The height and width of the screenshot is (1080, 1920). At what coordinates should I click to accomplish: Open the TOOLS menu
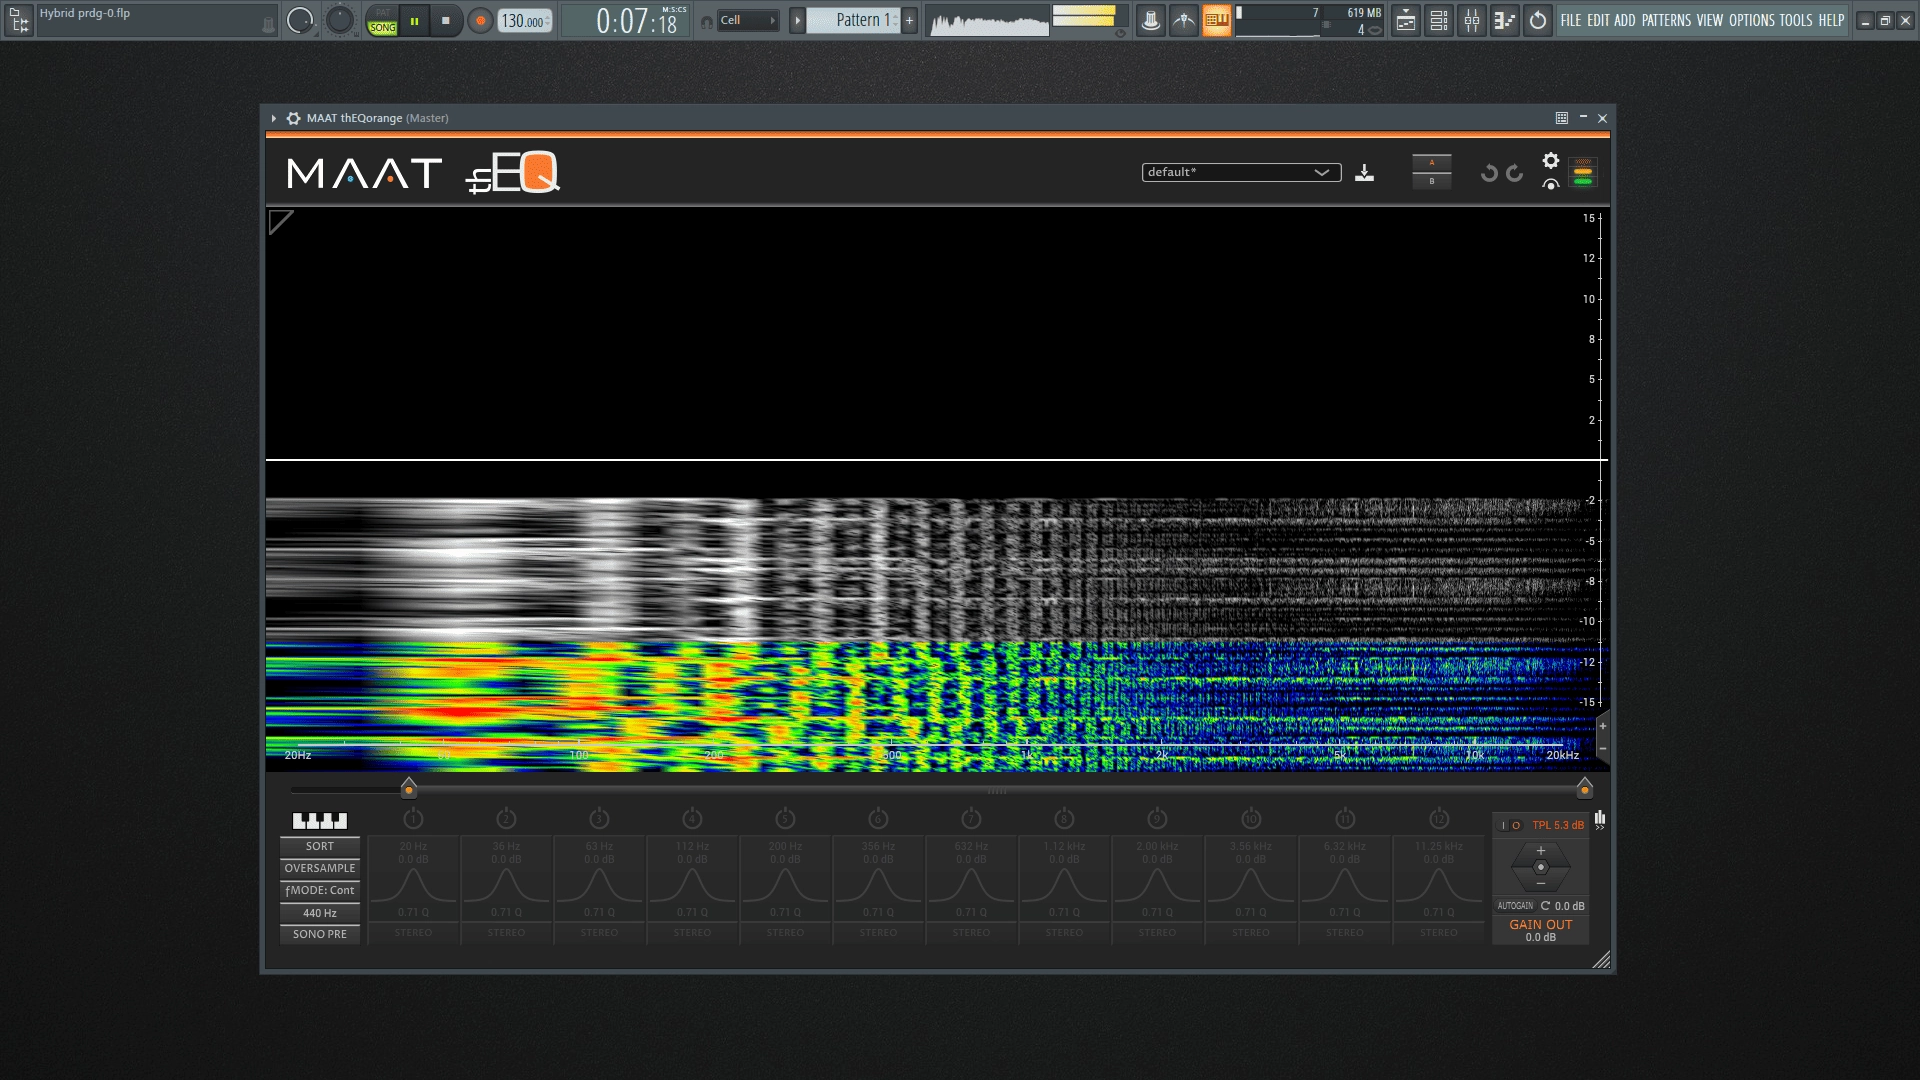click(x=1796, y=20)
